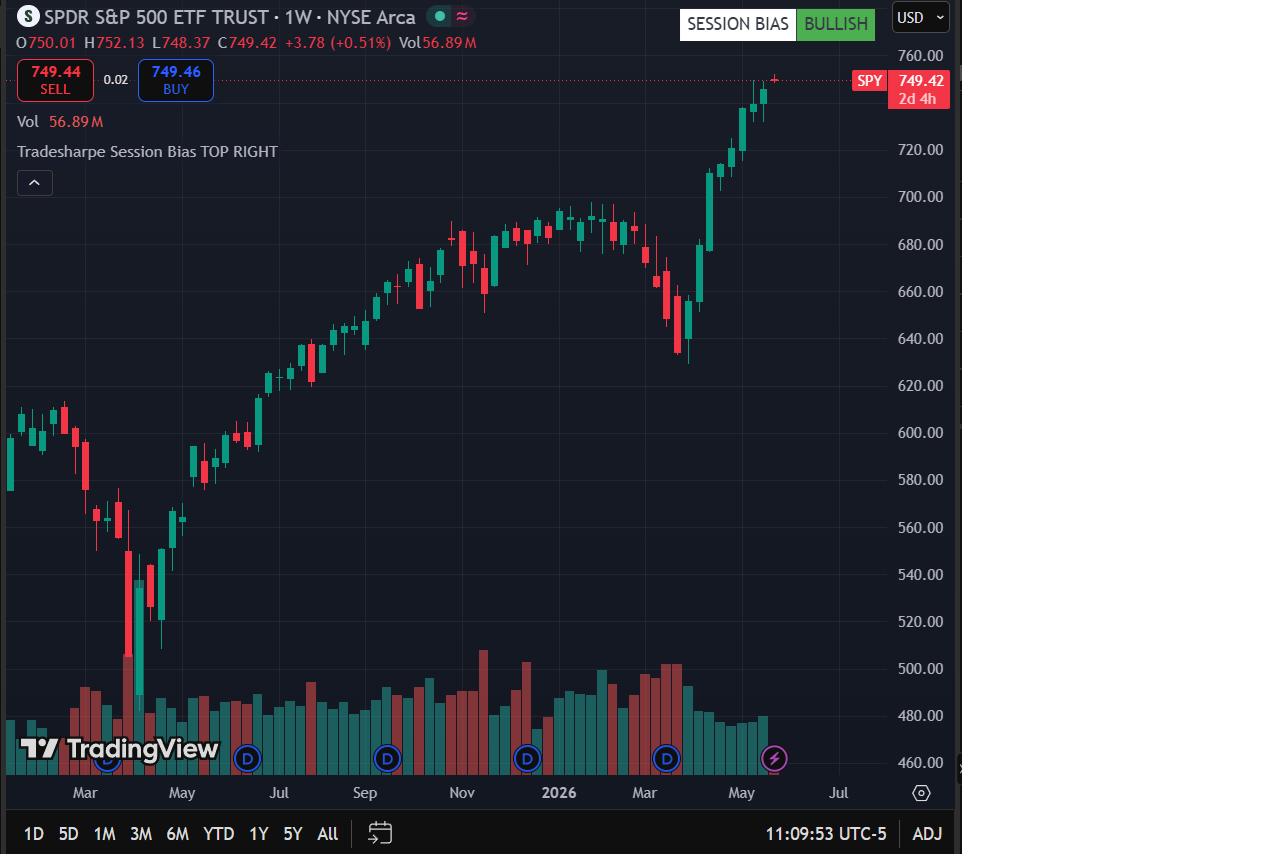Click the red SPY price axis tag
This screenshot has height=854, width=1267.
click(869, 81)
